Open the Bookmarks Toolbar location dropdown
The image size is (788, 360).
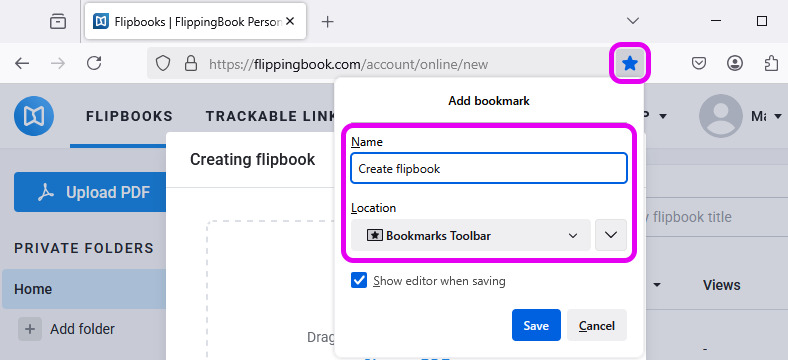pyautogui.click(x=471, y=235)
